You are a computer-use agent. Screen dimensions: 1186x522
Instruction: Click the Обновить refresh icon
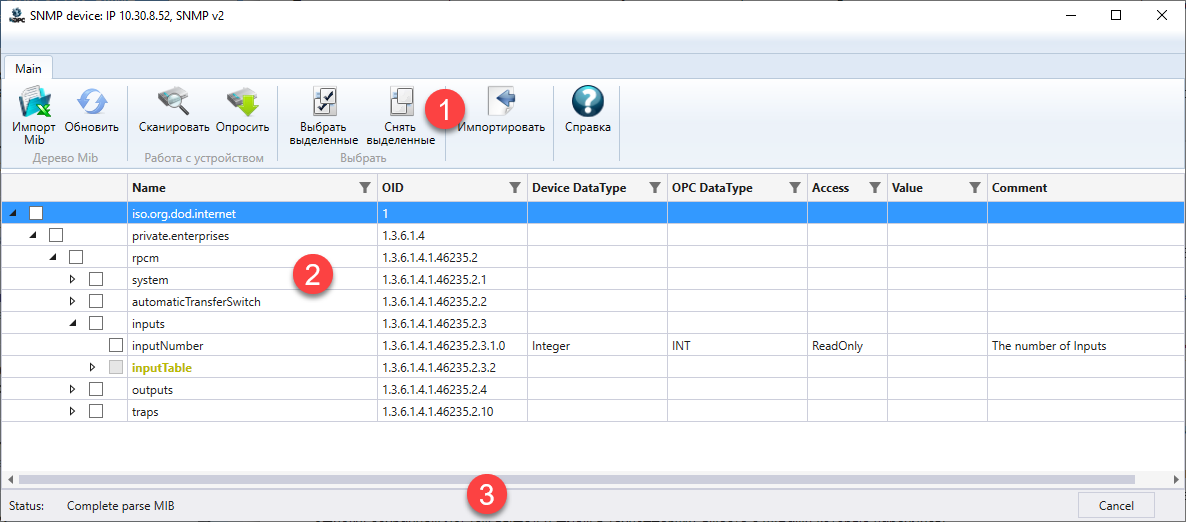(92, 102)
